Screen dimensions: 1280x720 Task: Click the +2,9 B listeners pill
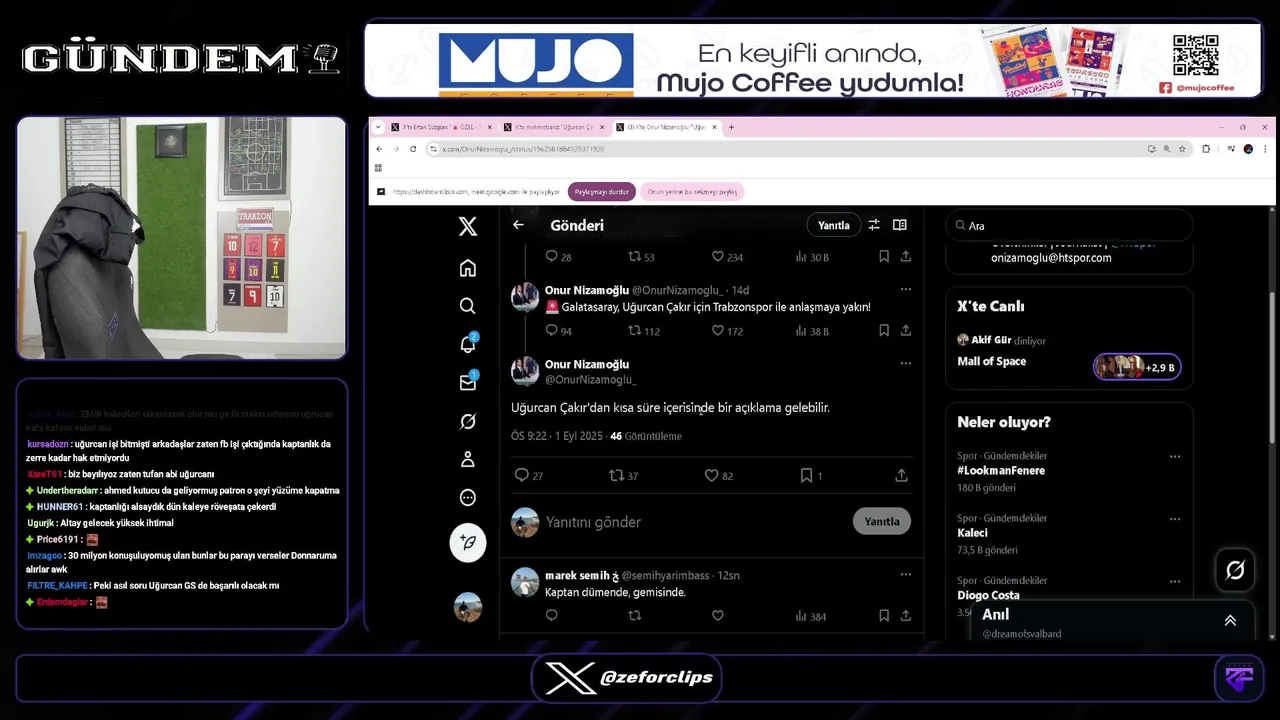tap(1137, 367)
